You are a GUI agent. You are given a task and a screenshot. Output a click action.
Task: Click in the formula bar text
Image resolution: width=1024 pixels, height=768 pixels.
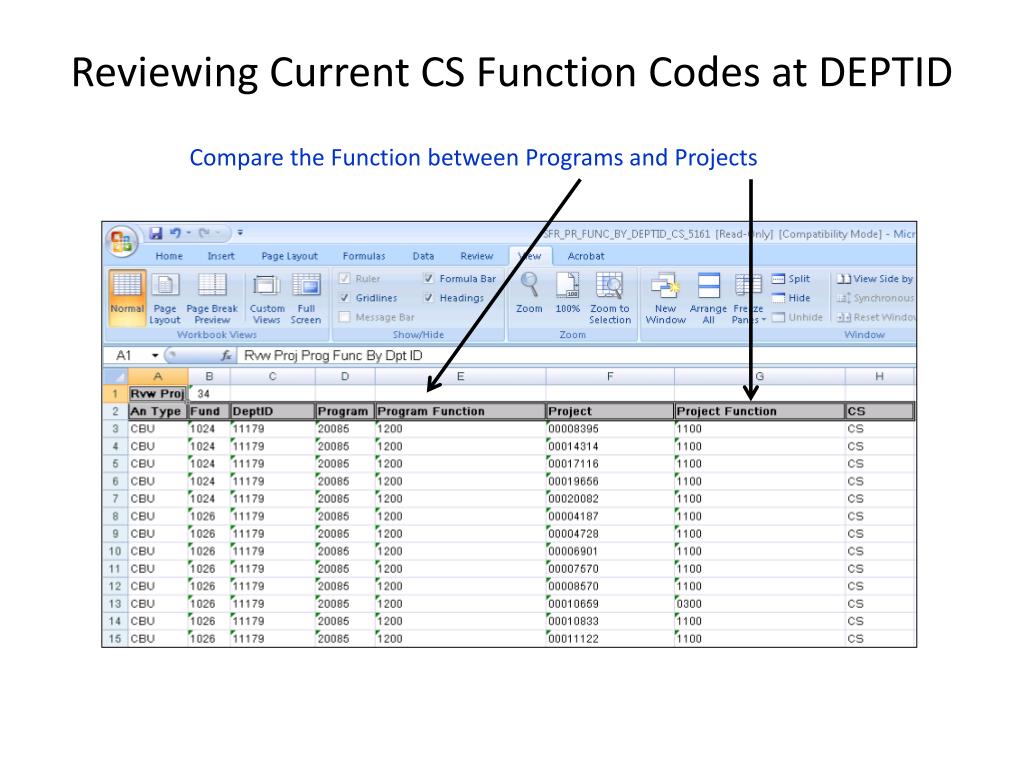pos(333,356)
